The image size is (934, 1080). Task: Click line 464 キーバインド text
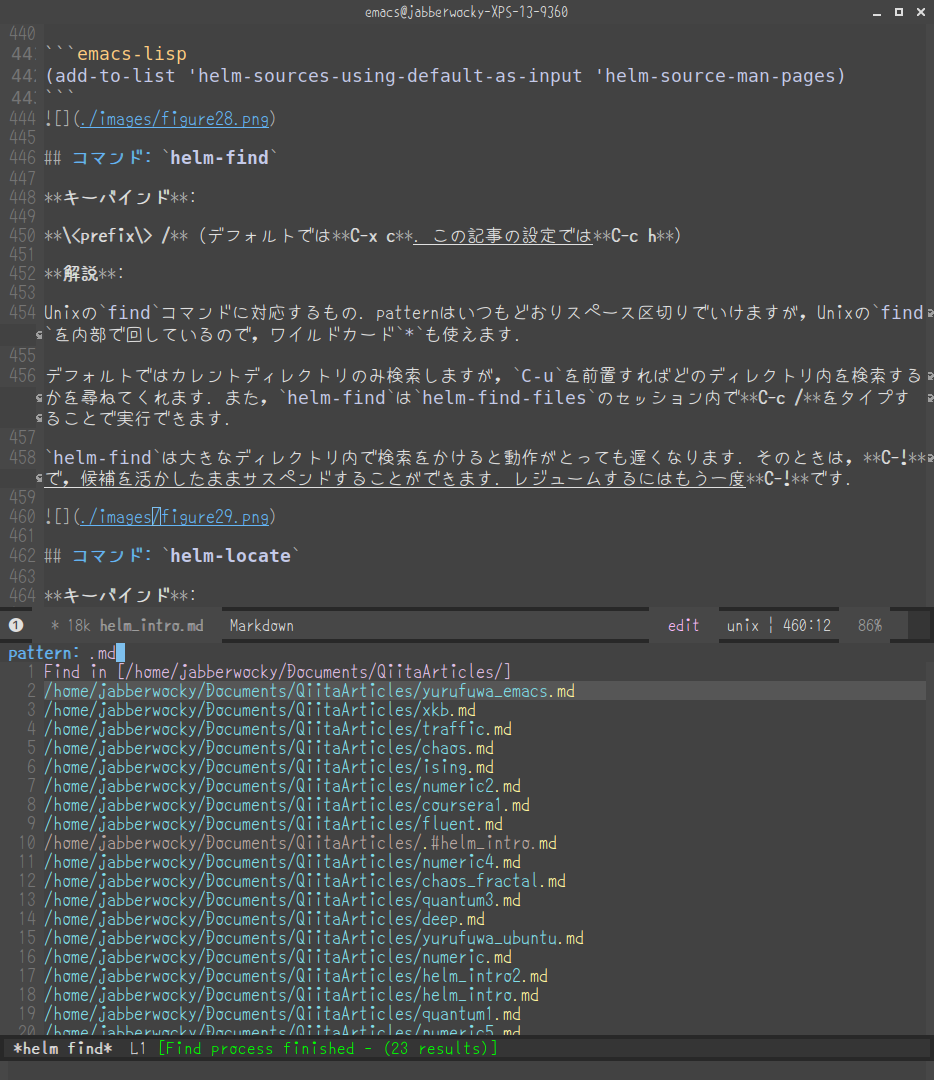tap(120, 595)
